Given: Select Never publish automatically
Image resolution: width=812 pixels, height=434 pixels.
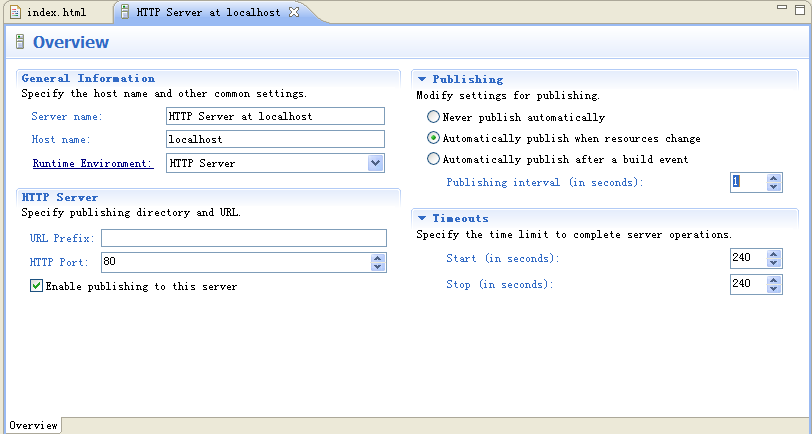Looking at the screenshot, I should [x=433, y=117].
